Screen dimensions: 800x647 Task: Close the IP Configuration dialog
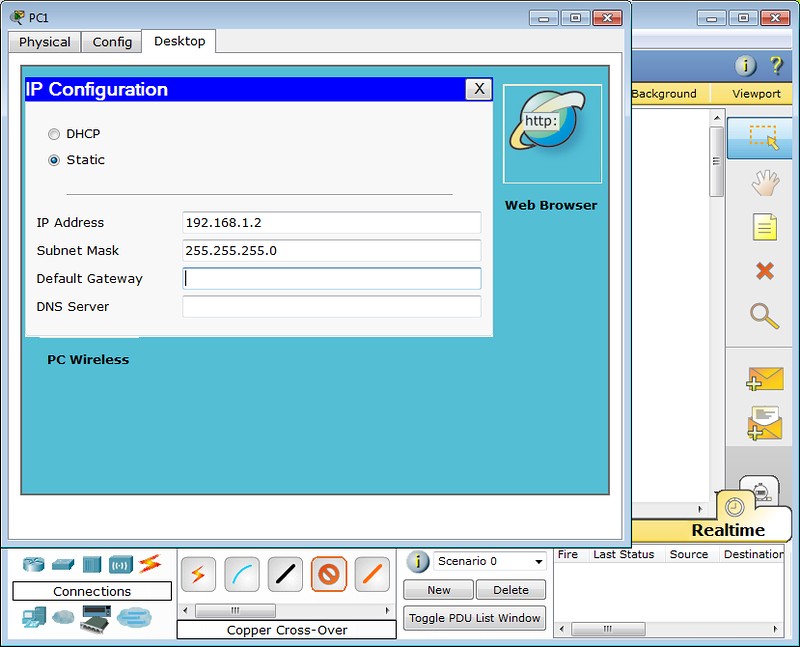pyautogui.click(x=479, y=89)
